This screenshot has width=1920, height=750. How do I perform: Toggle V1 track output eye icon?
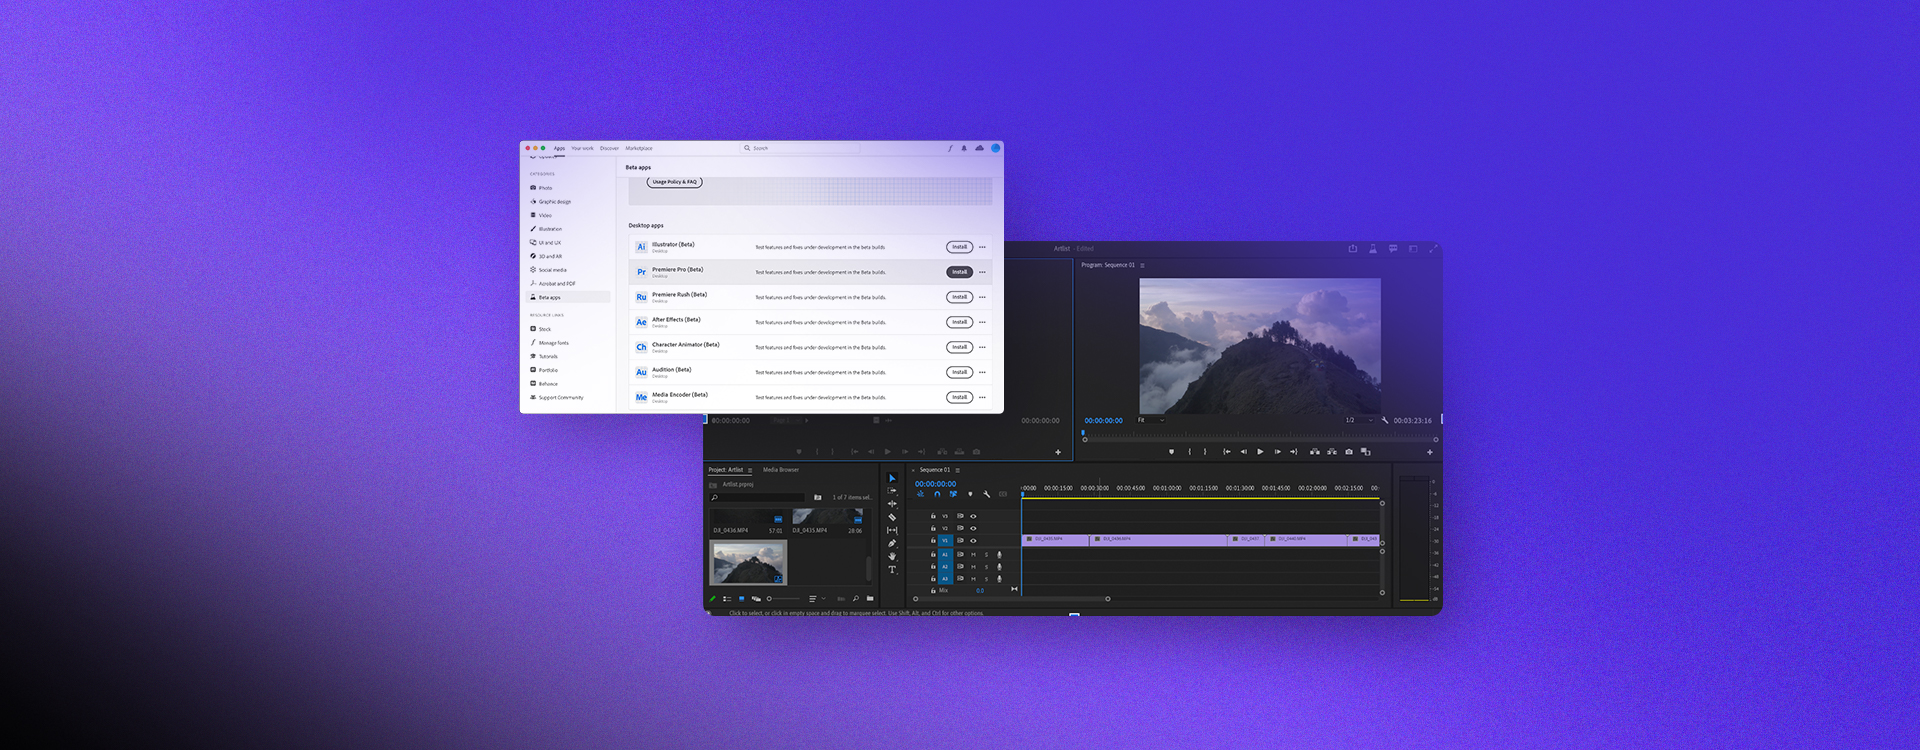[973, 541]
